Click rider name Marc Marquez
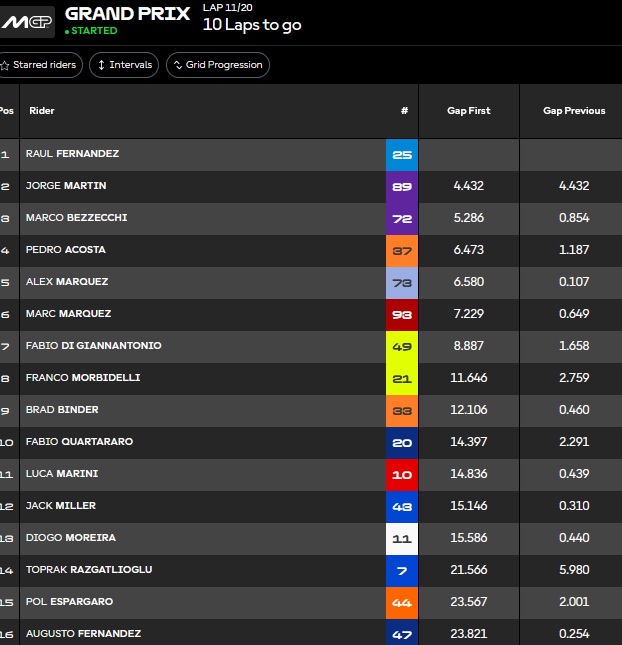Screen dimensions: 622x645 pos(68,314)
